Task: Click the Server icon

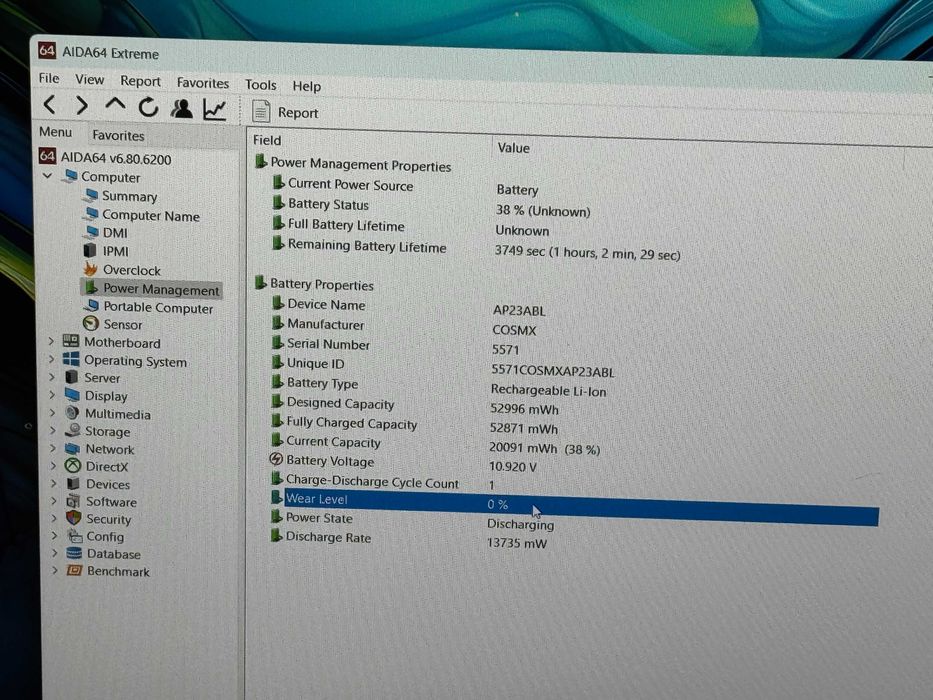Action: [71, 377]
